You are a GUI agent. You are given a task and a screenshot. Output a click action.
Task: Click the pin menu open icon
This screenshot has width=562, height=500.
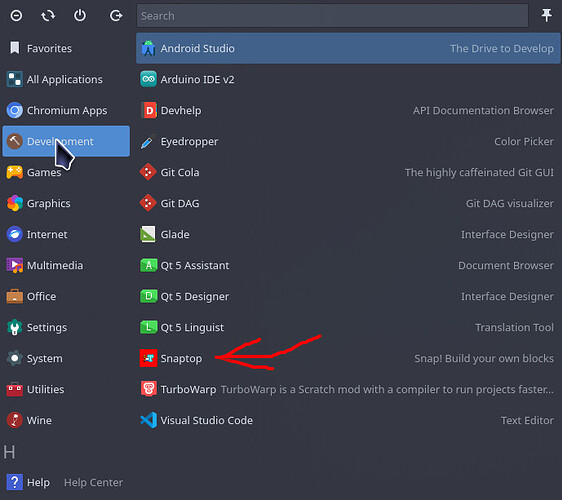click(546, 15)
